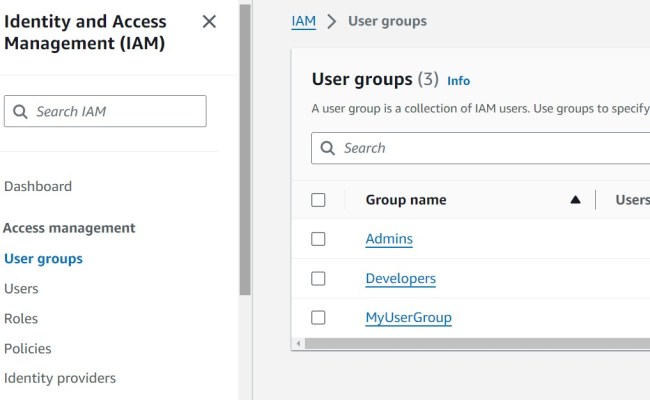Open Identity providers in the sidebar
650x400 pixels.
[60, 378]
